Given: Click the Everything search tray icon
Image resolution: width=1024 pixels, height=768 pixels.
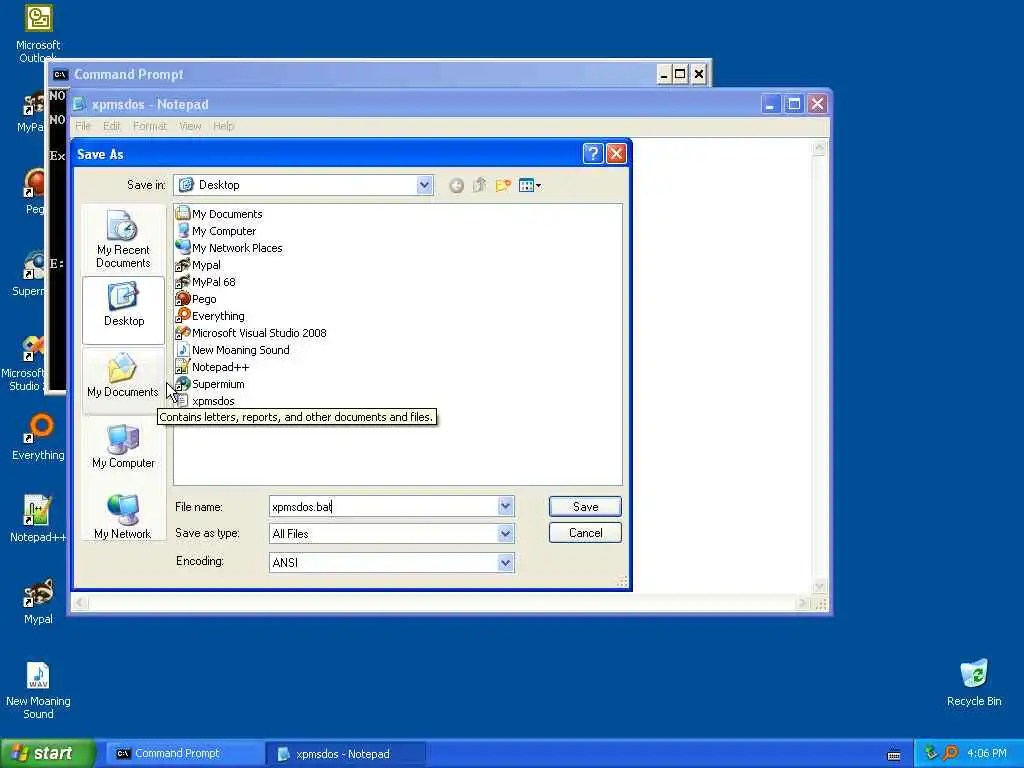Looking at the screenshot, I should (x=951, y=754).
